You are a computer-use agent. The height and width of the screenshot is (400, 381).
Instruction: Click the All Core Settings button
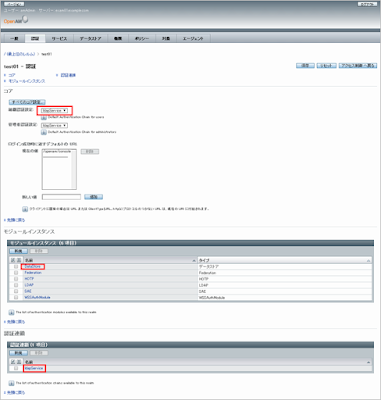27,102
